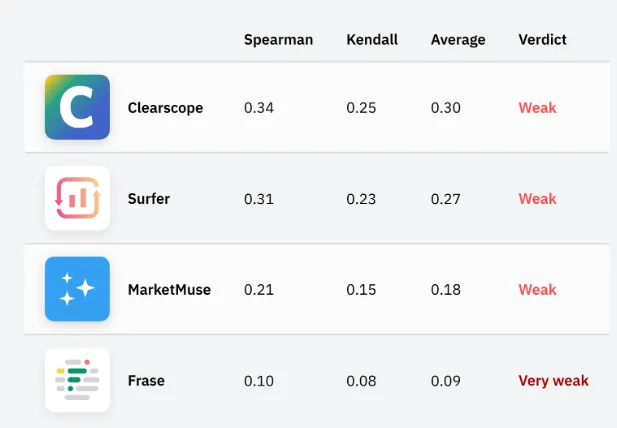Click Frase's Average value 0.09
The height and width of the screenshot is (428, 617).
pos(445,381)
